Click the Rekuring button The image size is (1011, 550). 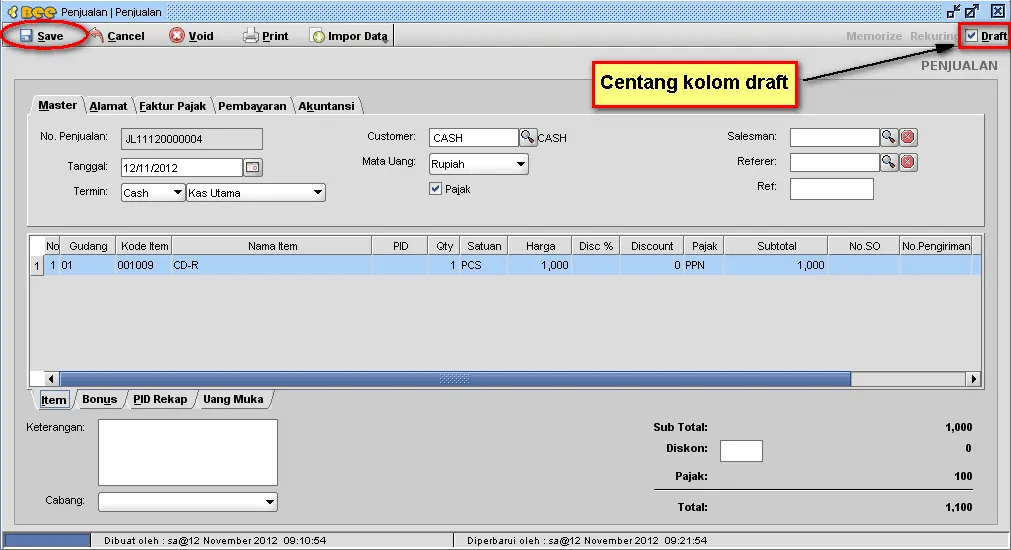934,36
